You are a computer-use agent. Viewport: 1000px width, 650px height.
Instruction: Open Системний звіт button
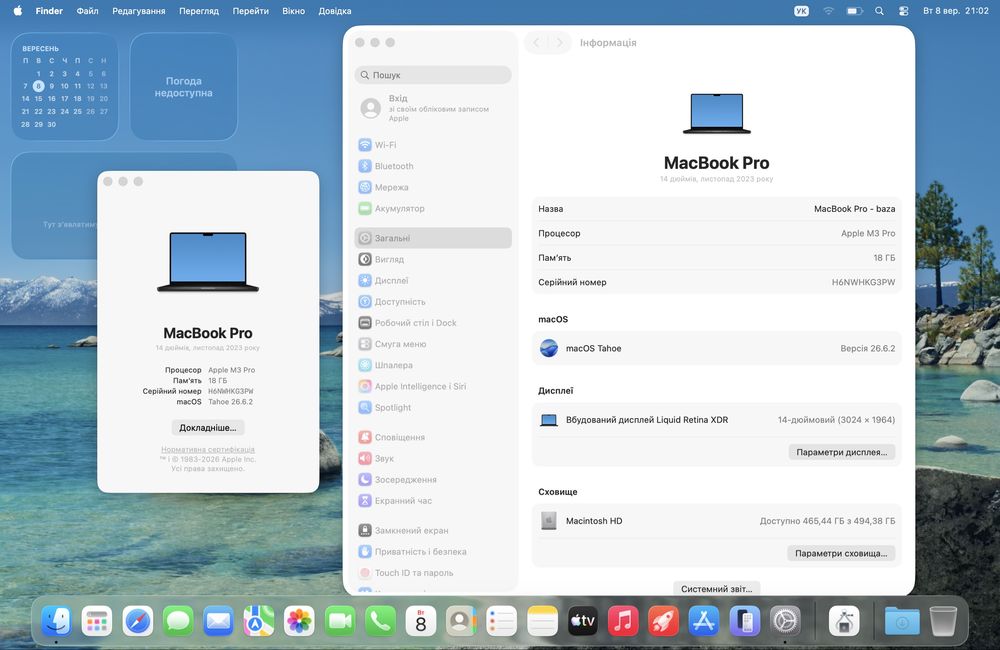717,589
